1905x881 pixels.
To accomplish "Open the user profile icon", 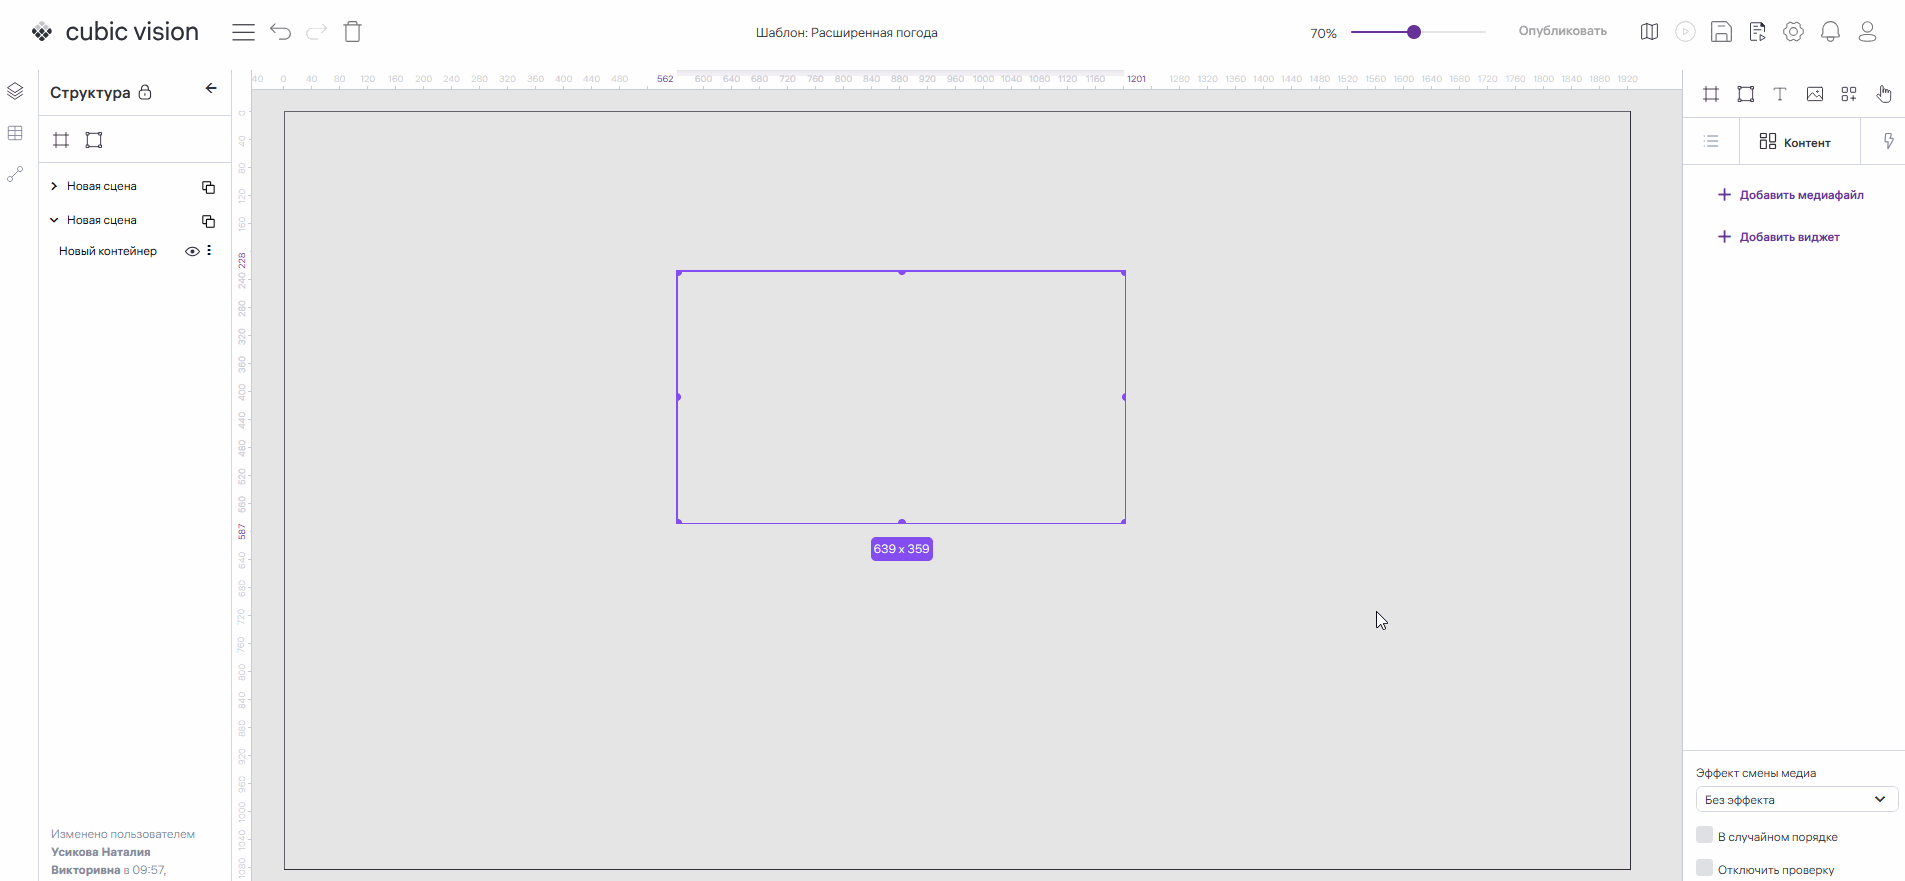I will point(1867,32).
